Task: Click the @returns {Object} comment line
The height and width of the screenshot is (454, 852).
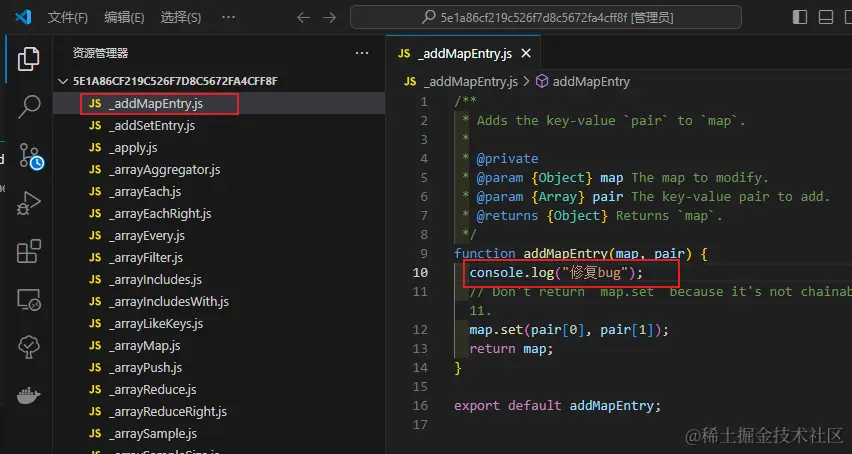Action: [x=592, y=215]
